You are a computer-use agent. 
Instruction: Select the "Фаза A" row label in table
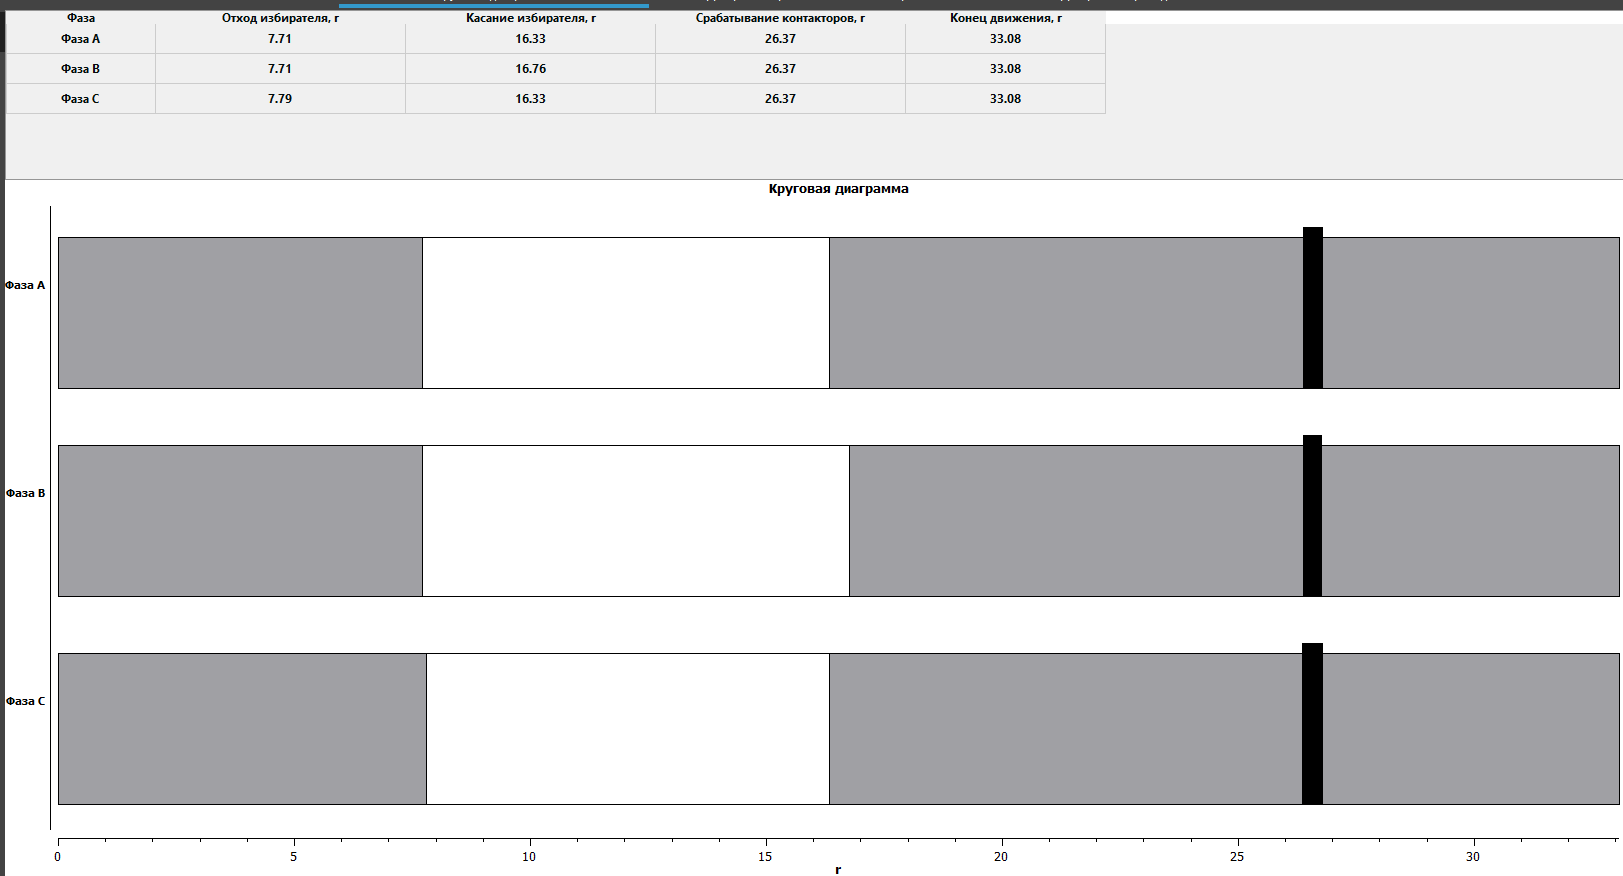[81, 39]
